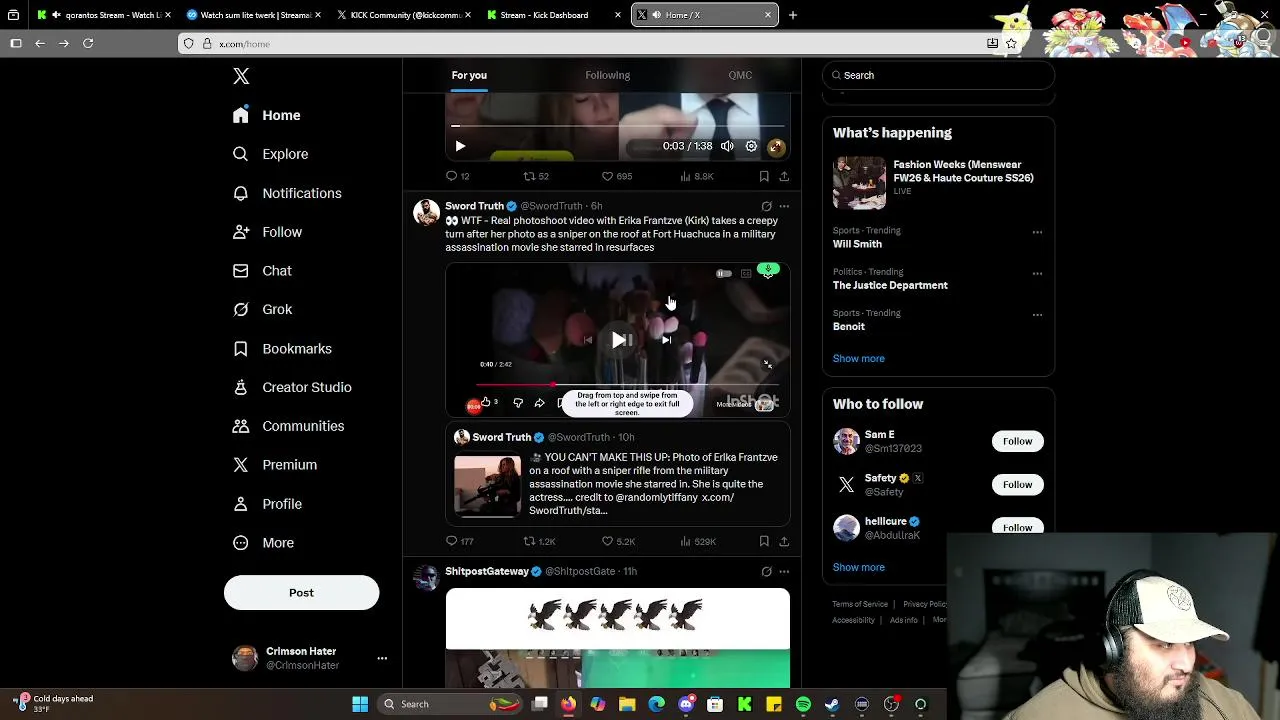The width and height of the screenshot is (1280, 720).
Task: Share the Sword Truth post with 5.2K likes
Action: (x=784, y=541)
